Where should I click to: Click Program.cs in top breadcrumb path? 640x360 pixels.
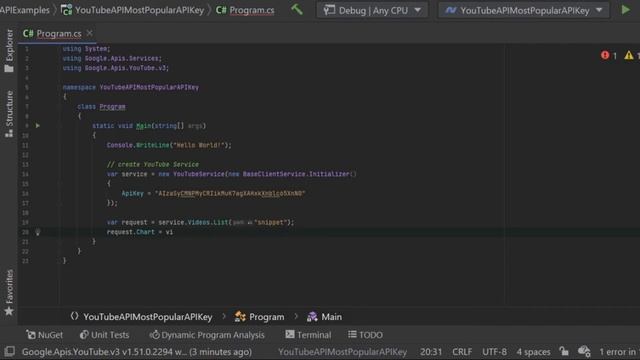(x=245, y=10)
